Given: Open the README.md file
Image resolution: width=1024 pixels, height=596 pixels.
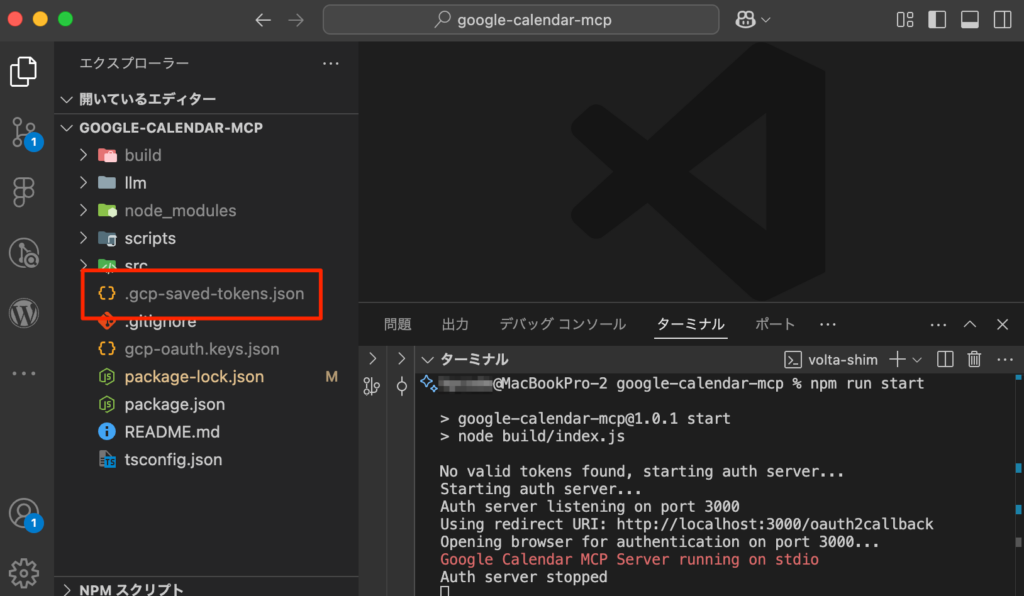Looking at the screenshot, I should pos(172,432).
